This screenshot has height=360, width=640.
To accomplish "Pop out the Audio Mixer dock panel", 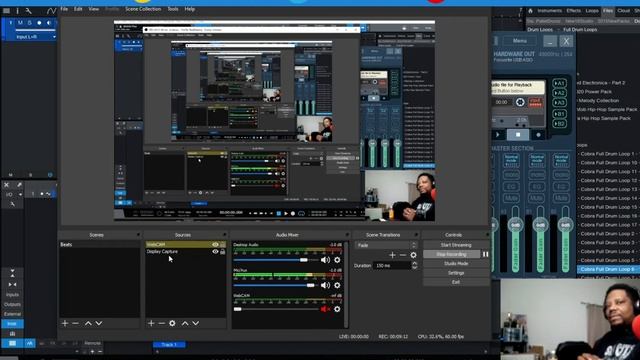I will coord(347,235).
